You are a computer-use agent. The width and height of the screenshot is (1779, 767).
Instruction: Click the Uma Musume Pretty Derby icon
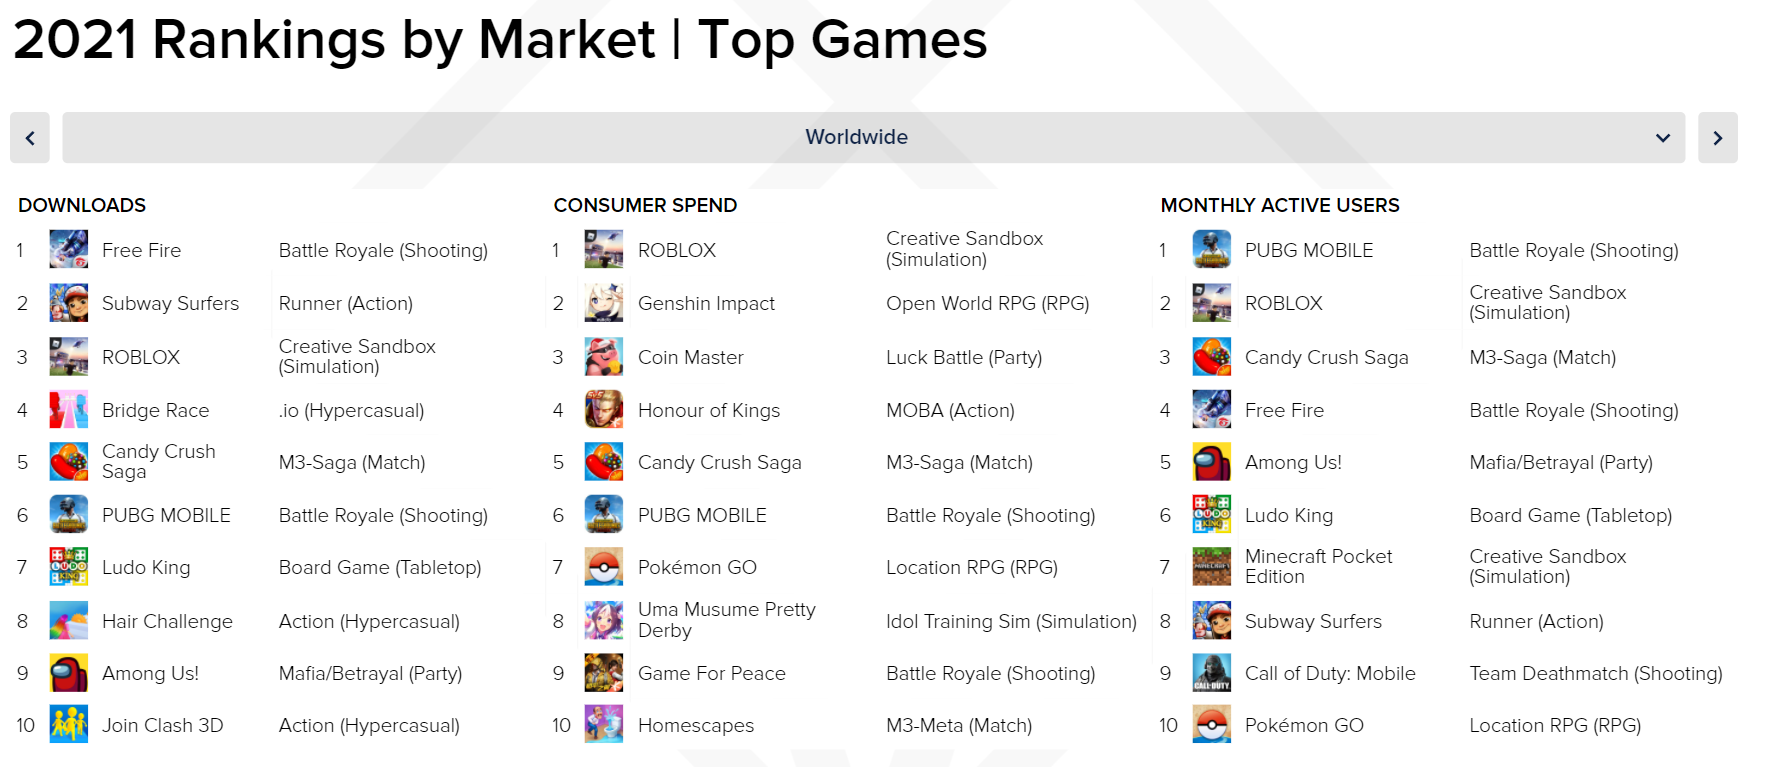604,620
